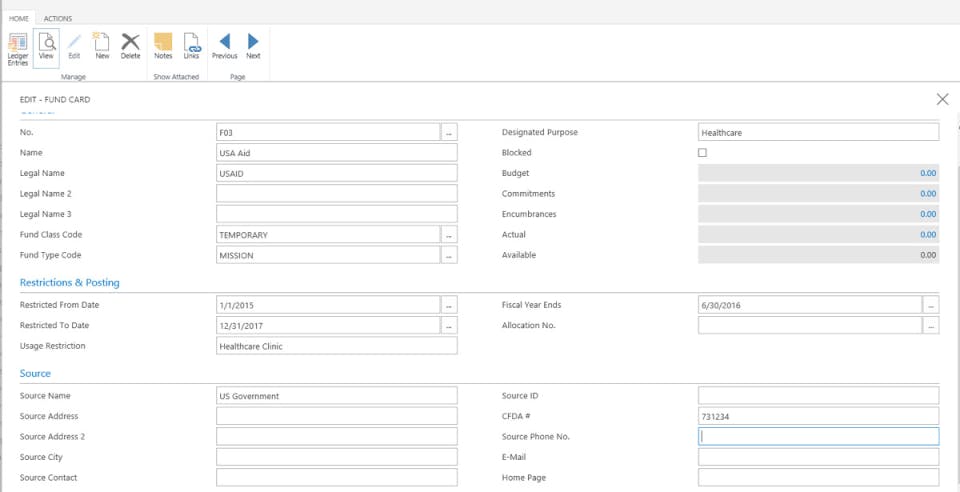Toggle the Blocked checkbox
The width and height of the screenshot is (960, 492).
coord(702,153)
